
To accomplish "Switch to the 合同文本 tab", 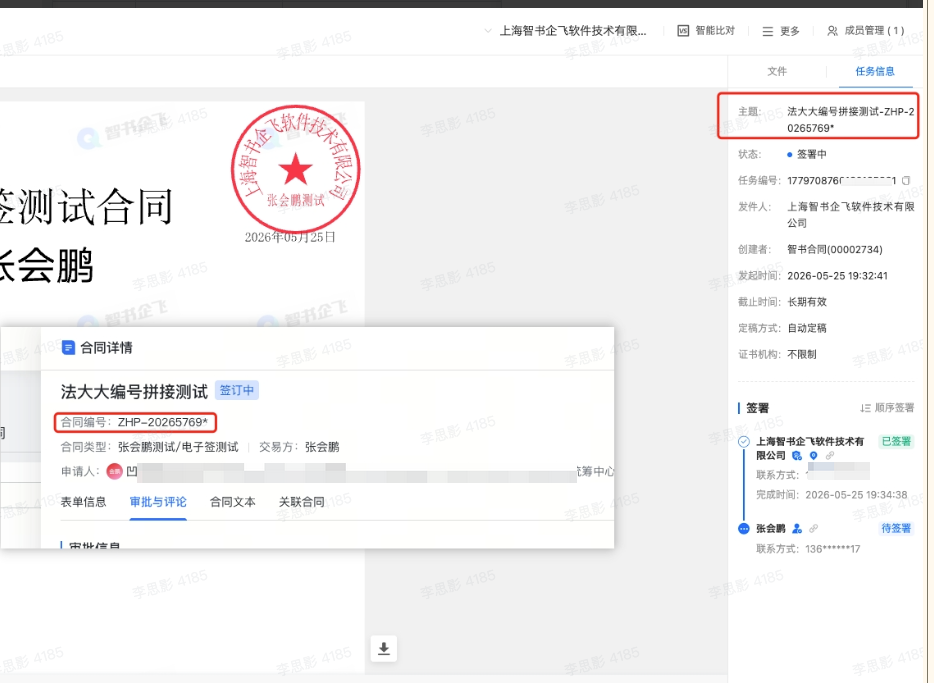I will [232, 502].
